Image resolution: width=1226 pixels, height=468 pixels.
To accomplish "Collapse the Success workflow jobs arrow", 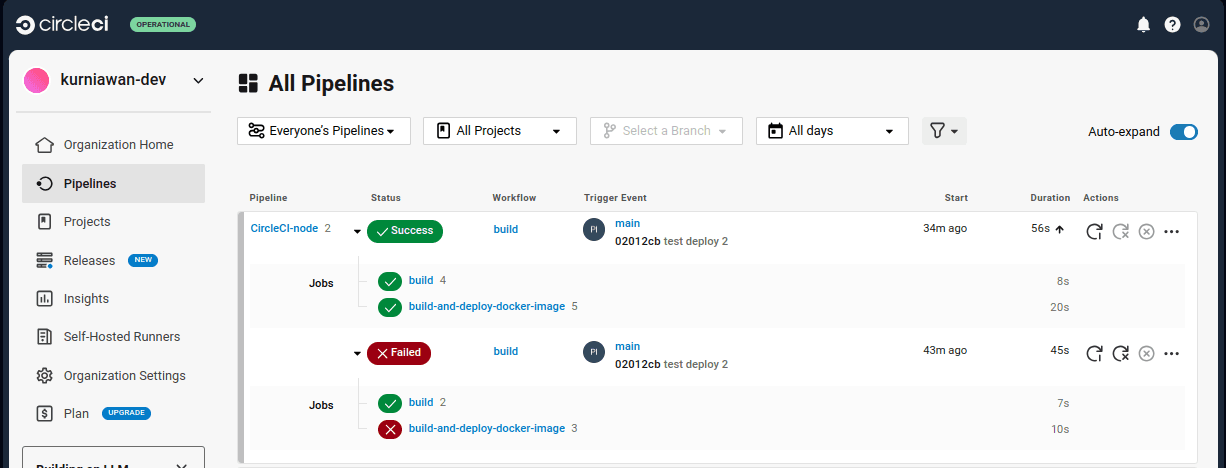I will pyautogui.click(x=357, y=232).
